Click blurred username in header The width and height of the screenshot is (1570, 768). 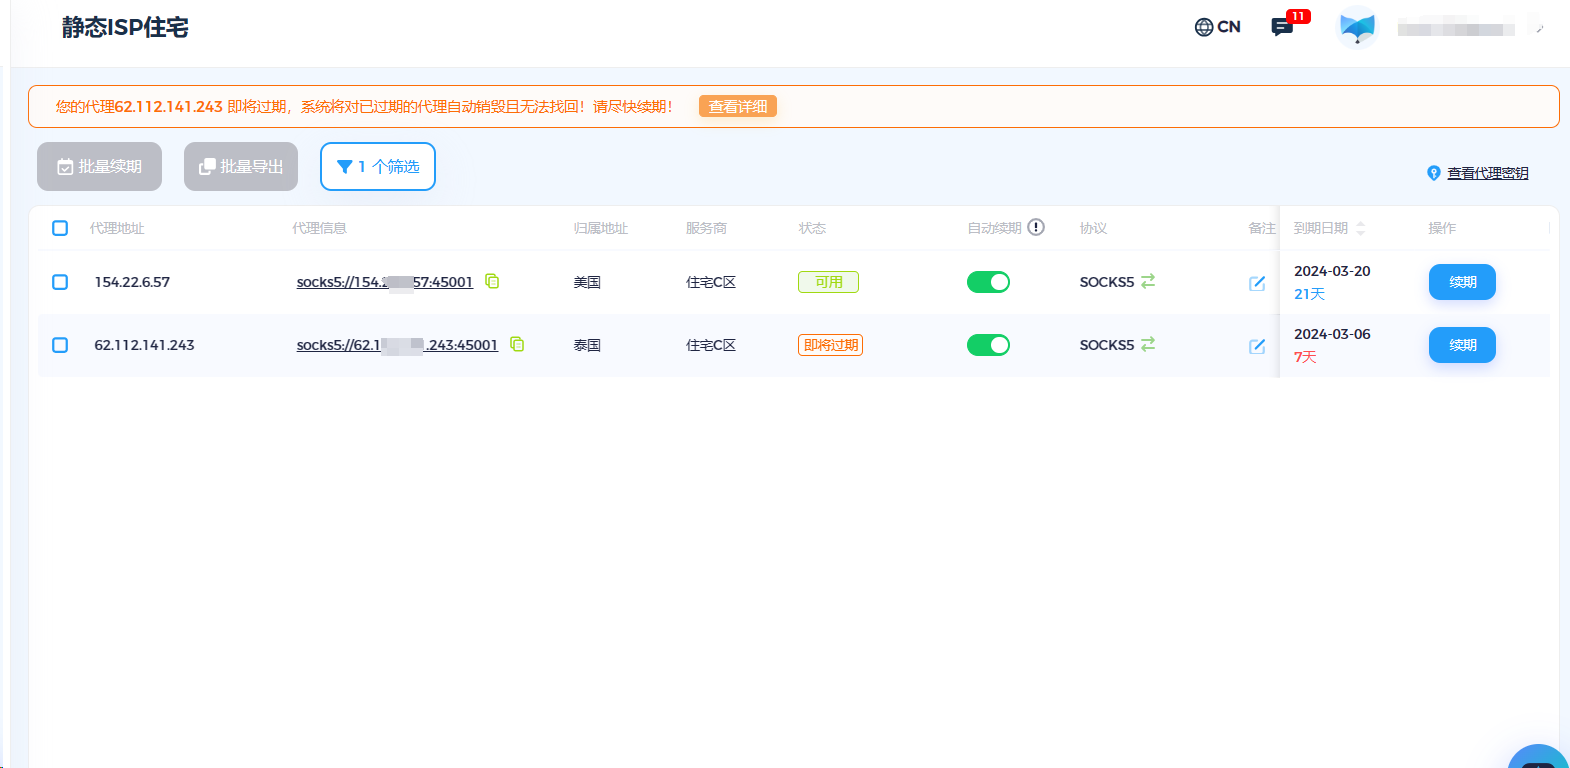pyautogui.click(x=1456, y=29)
